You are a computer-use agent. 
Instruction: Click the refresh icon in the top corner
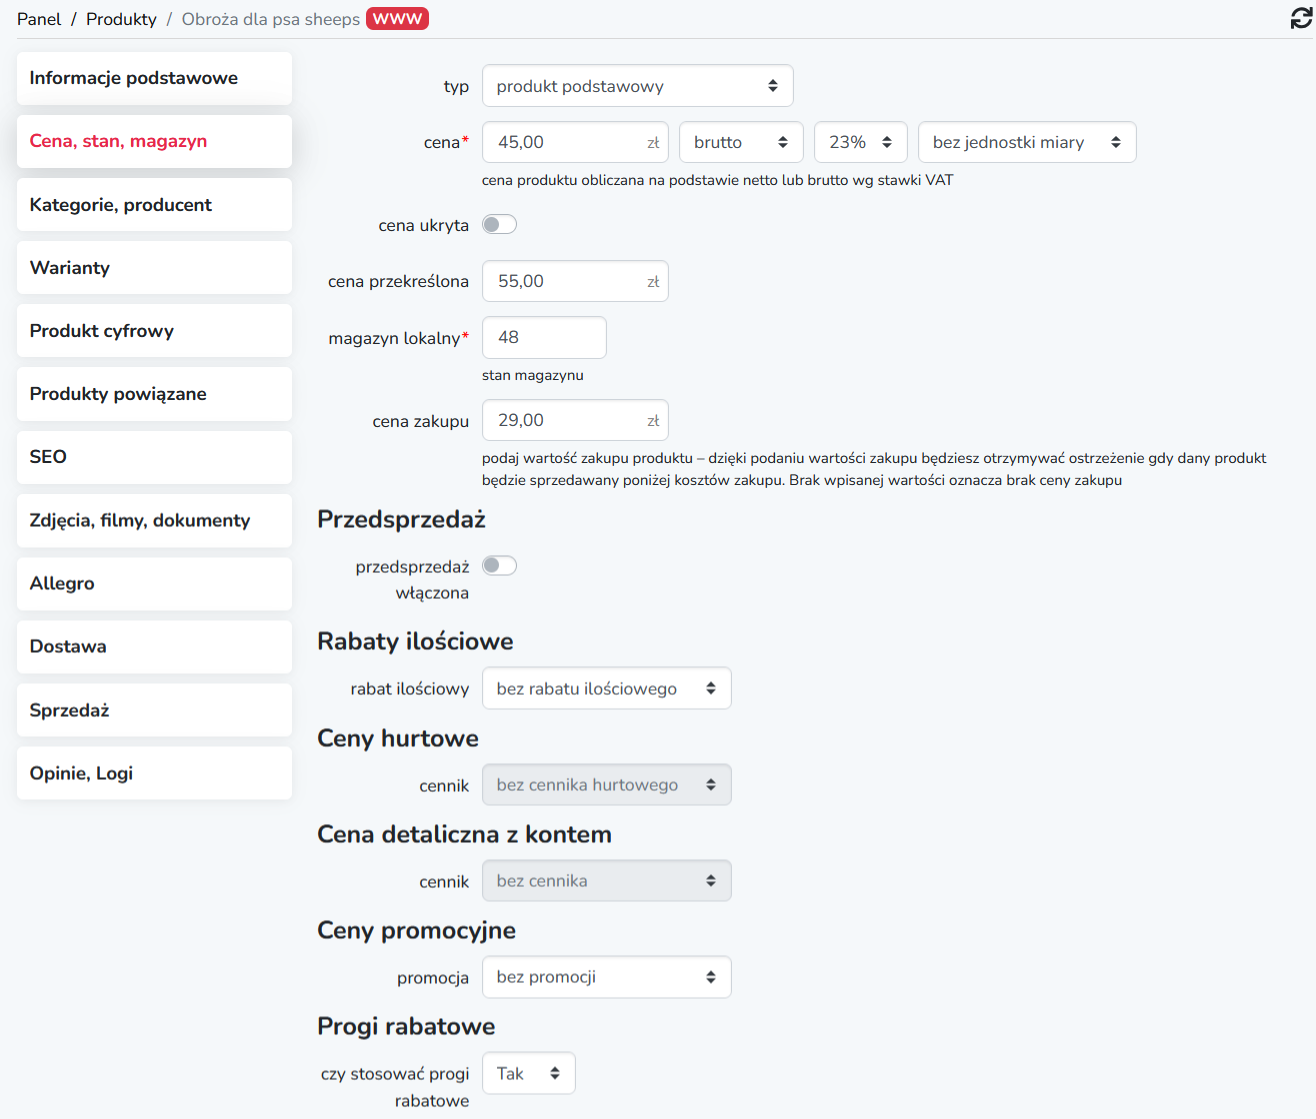[1301, 18]
